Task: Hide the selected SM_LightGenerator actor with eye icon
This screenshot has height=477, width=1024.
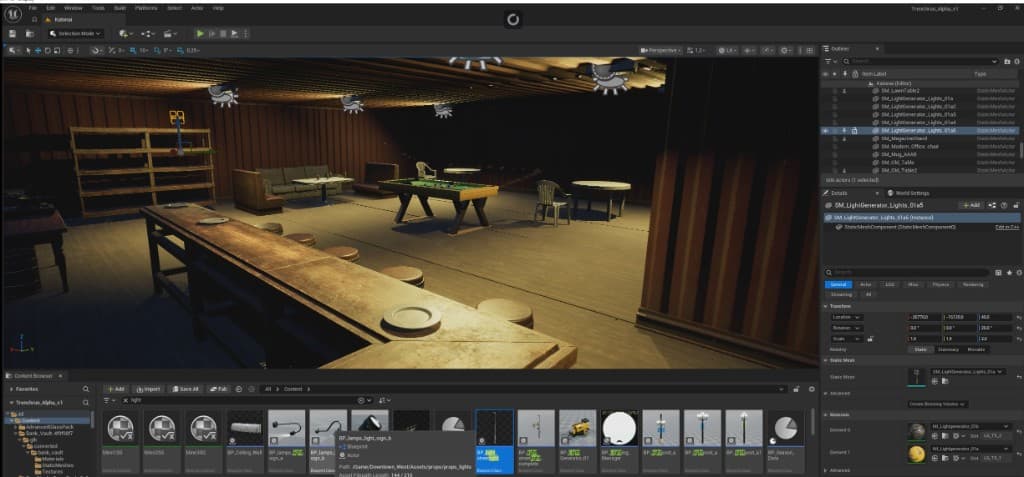Action: (x=825, y=131)
